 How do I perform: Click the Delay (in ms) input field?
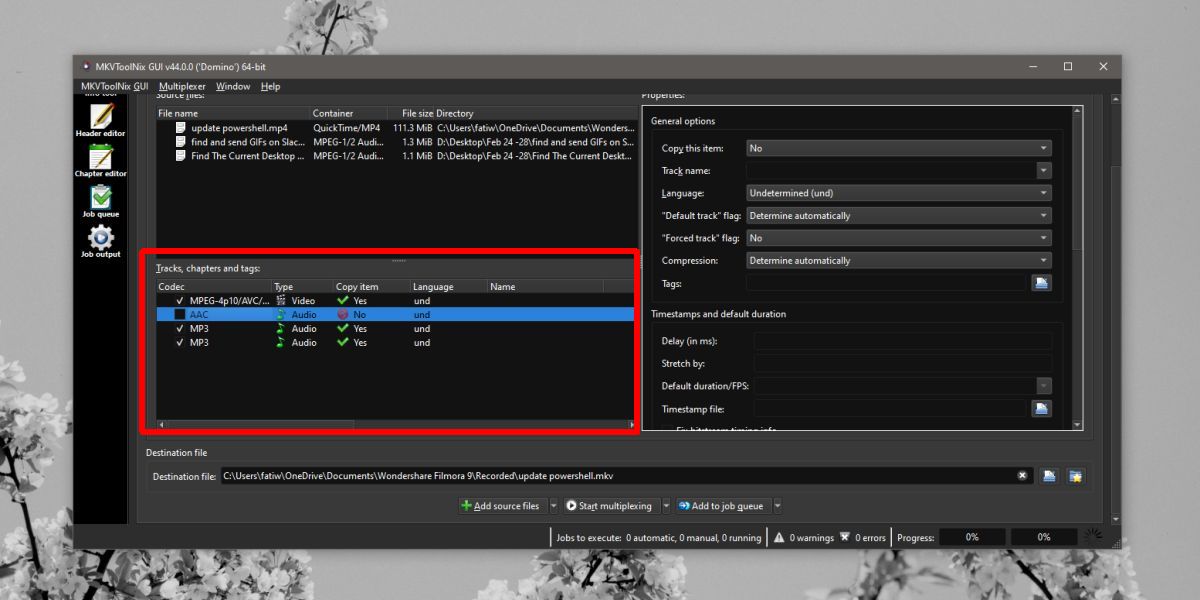[x=903, y=341]
